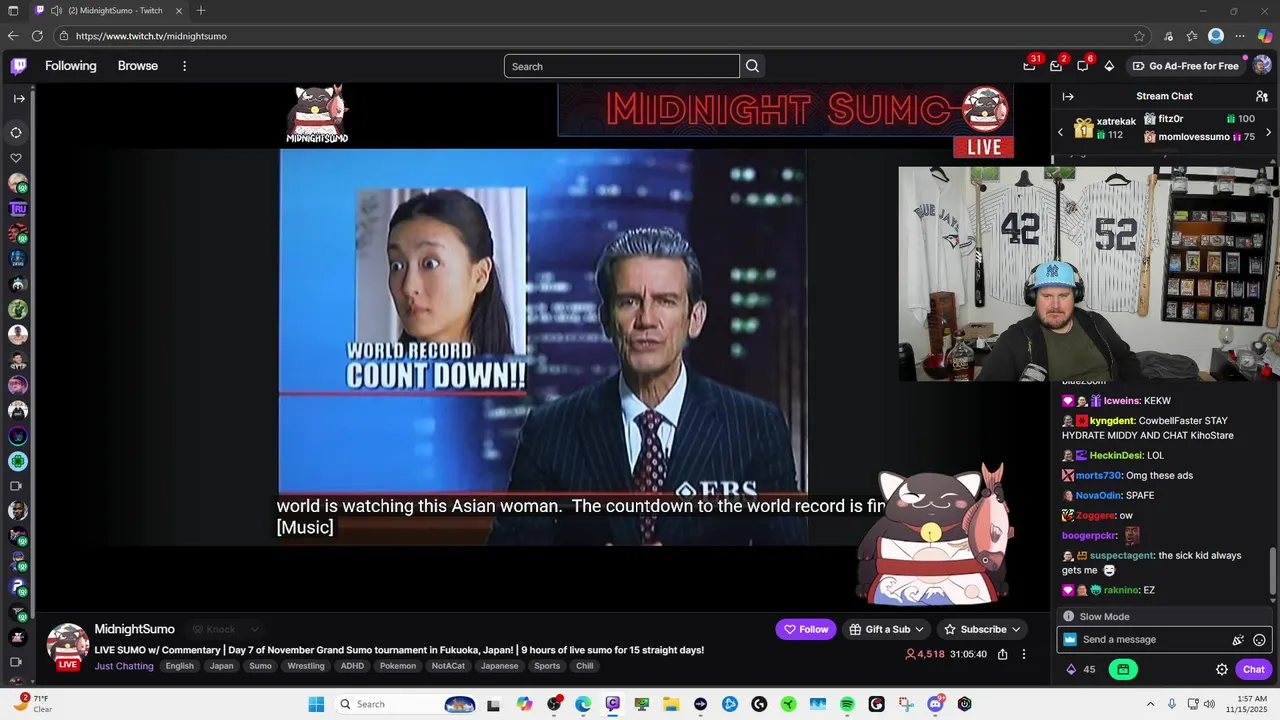Click the Pokemon tag
The image size is (1280, 720).
pos(398,666)
